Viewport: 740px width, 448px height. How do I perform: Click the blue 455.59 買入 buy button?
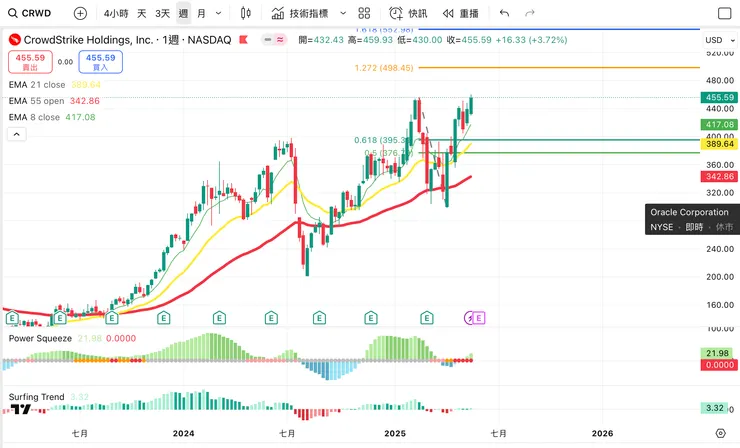point(101,62)
